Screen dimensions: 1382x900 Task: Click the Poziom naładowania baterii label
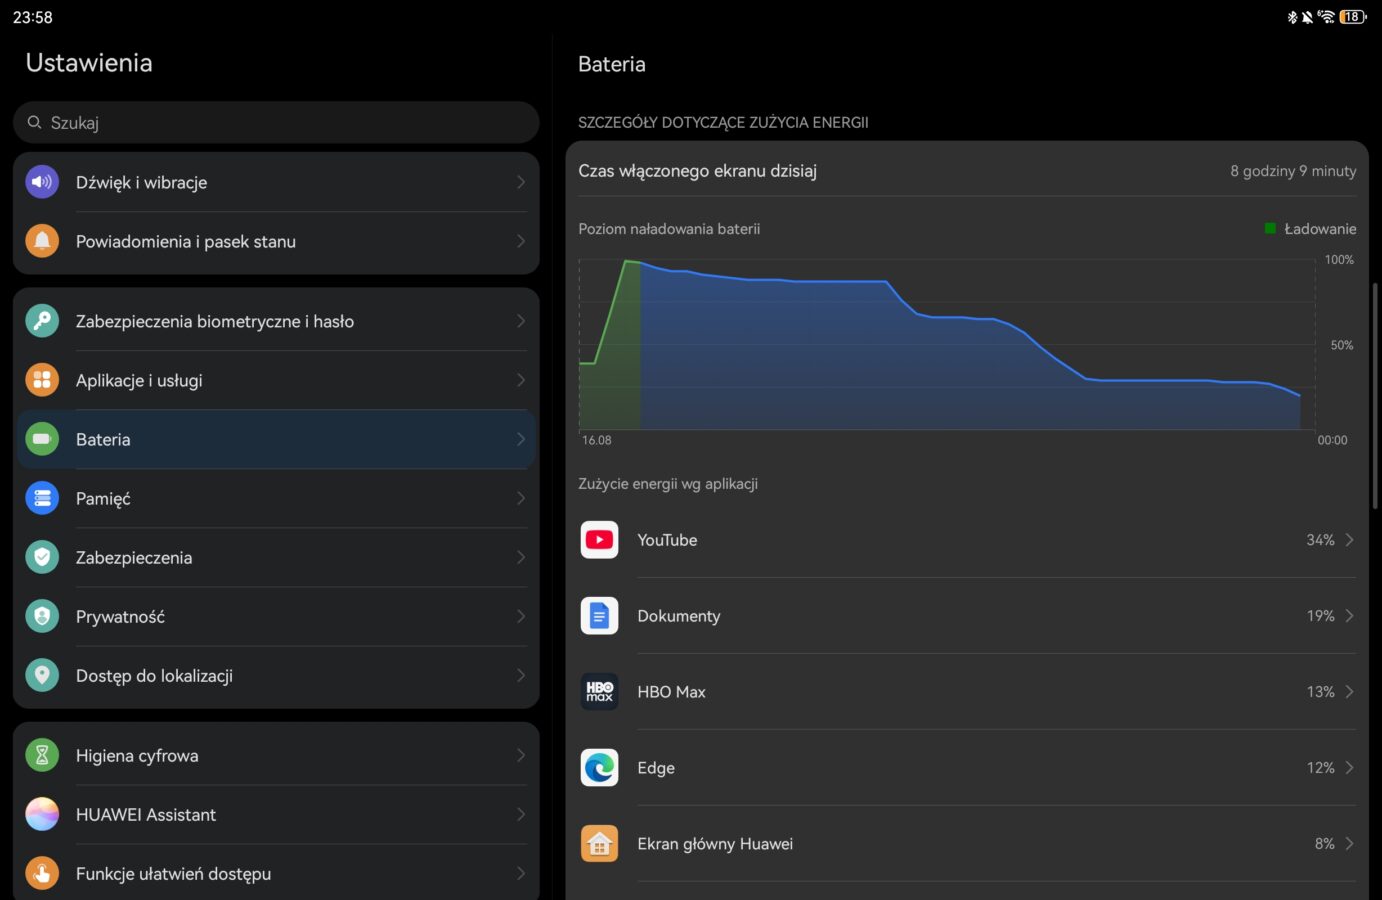tap(669, 229)
